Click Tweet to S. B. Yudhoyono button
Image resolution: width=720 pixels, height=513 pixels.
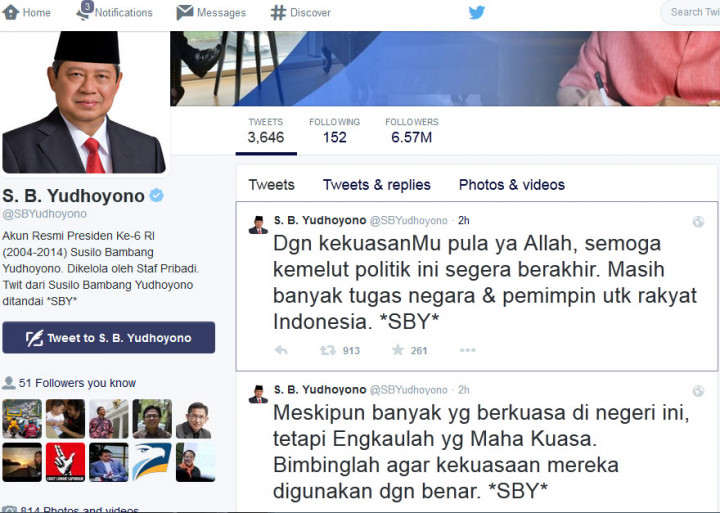[x=108, y=338]
